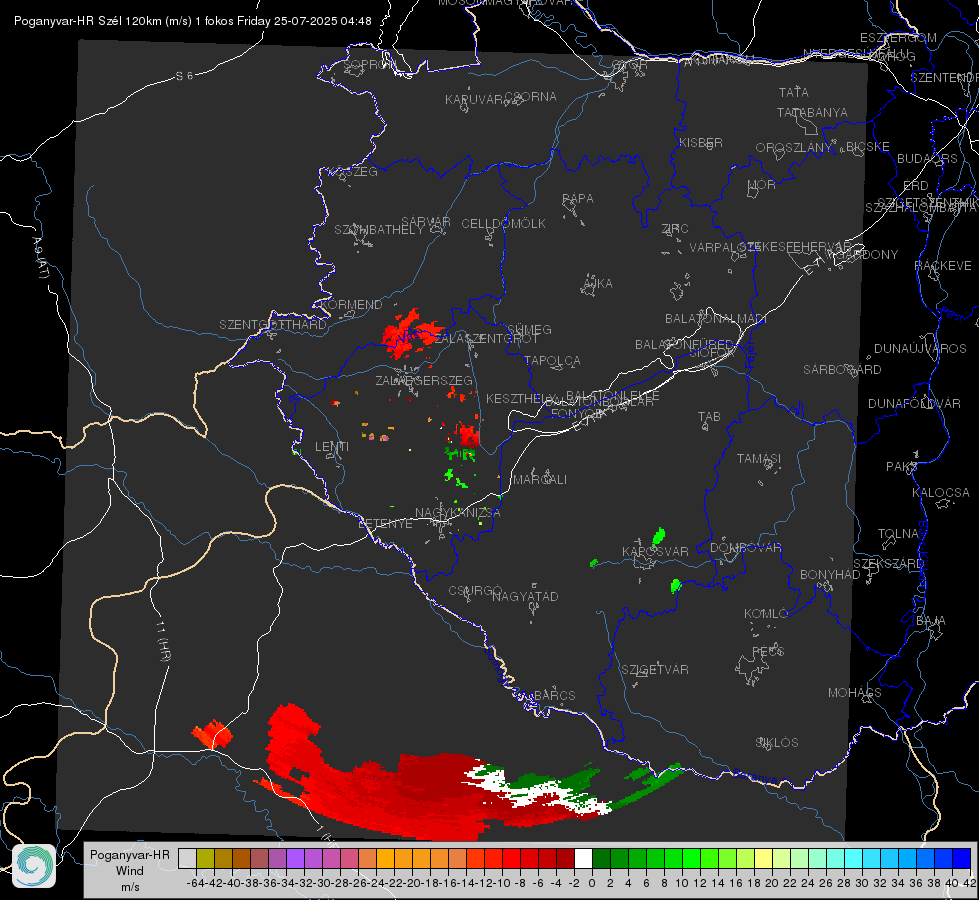The height and width of the screenshot is (900, 979).
Task: Click the BONYHÁD city label
Action: pyautogui.click(x=830, y=575)
